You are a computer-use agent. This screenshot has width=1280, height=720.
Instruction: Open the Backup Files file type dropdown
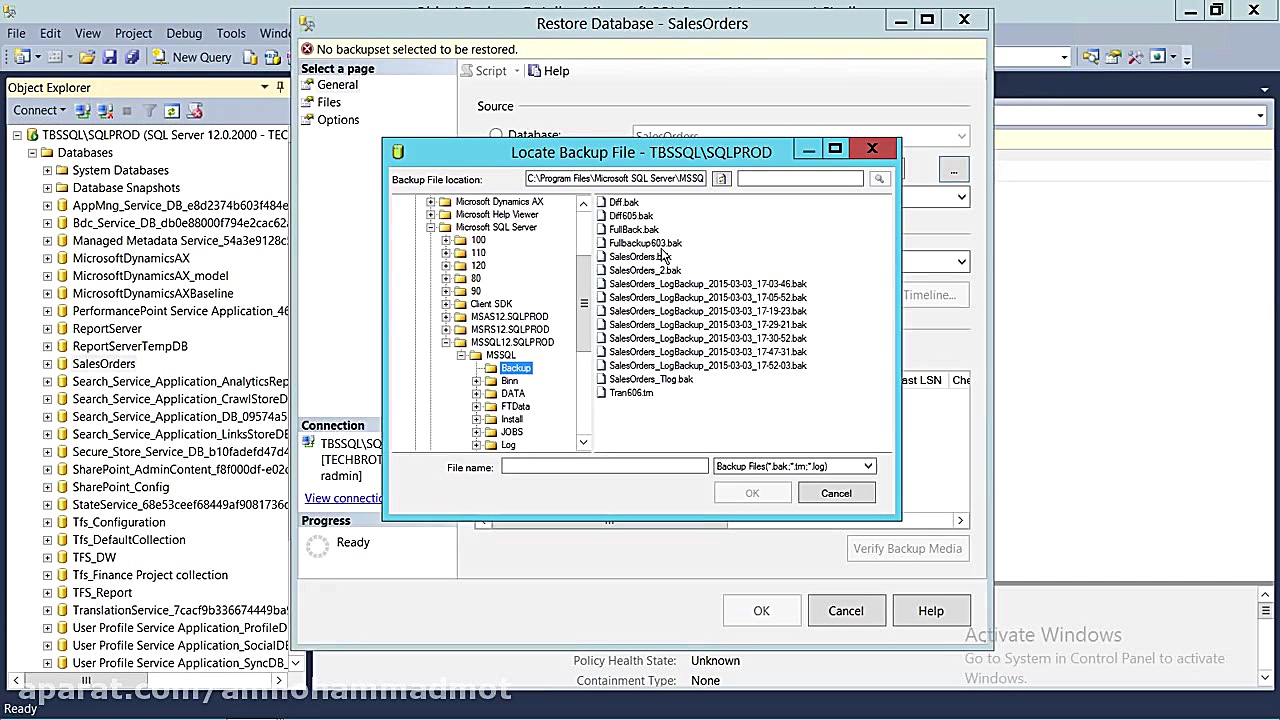pos(866,466)
